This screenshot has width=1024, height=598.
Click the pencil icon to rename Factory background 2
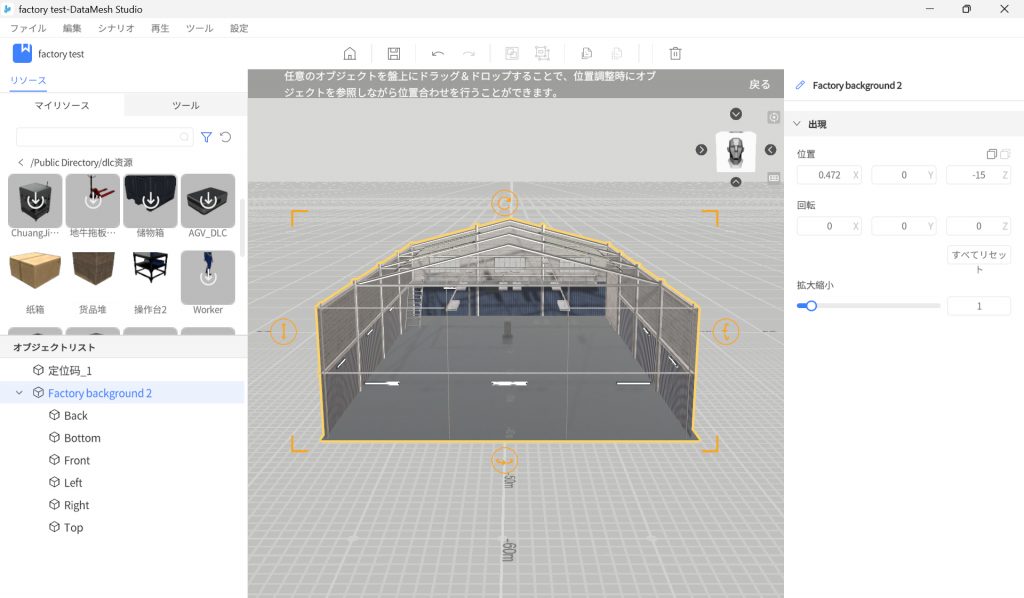[x=800, y=86]
